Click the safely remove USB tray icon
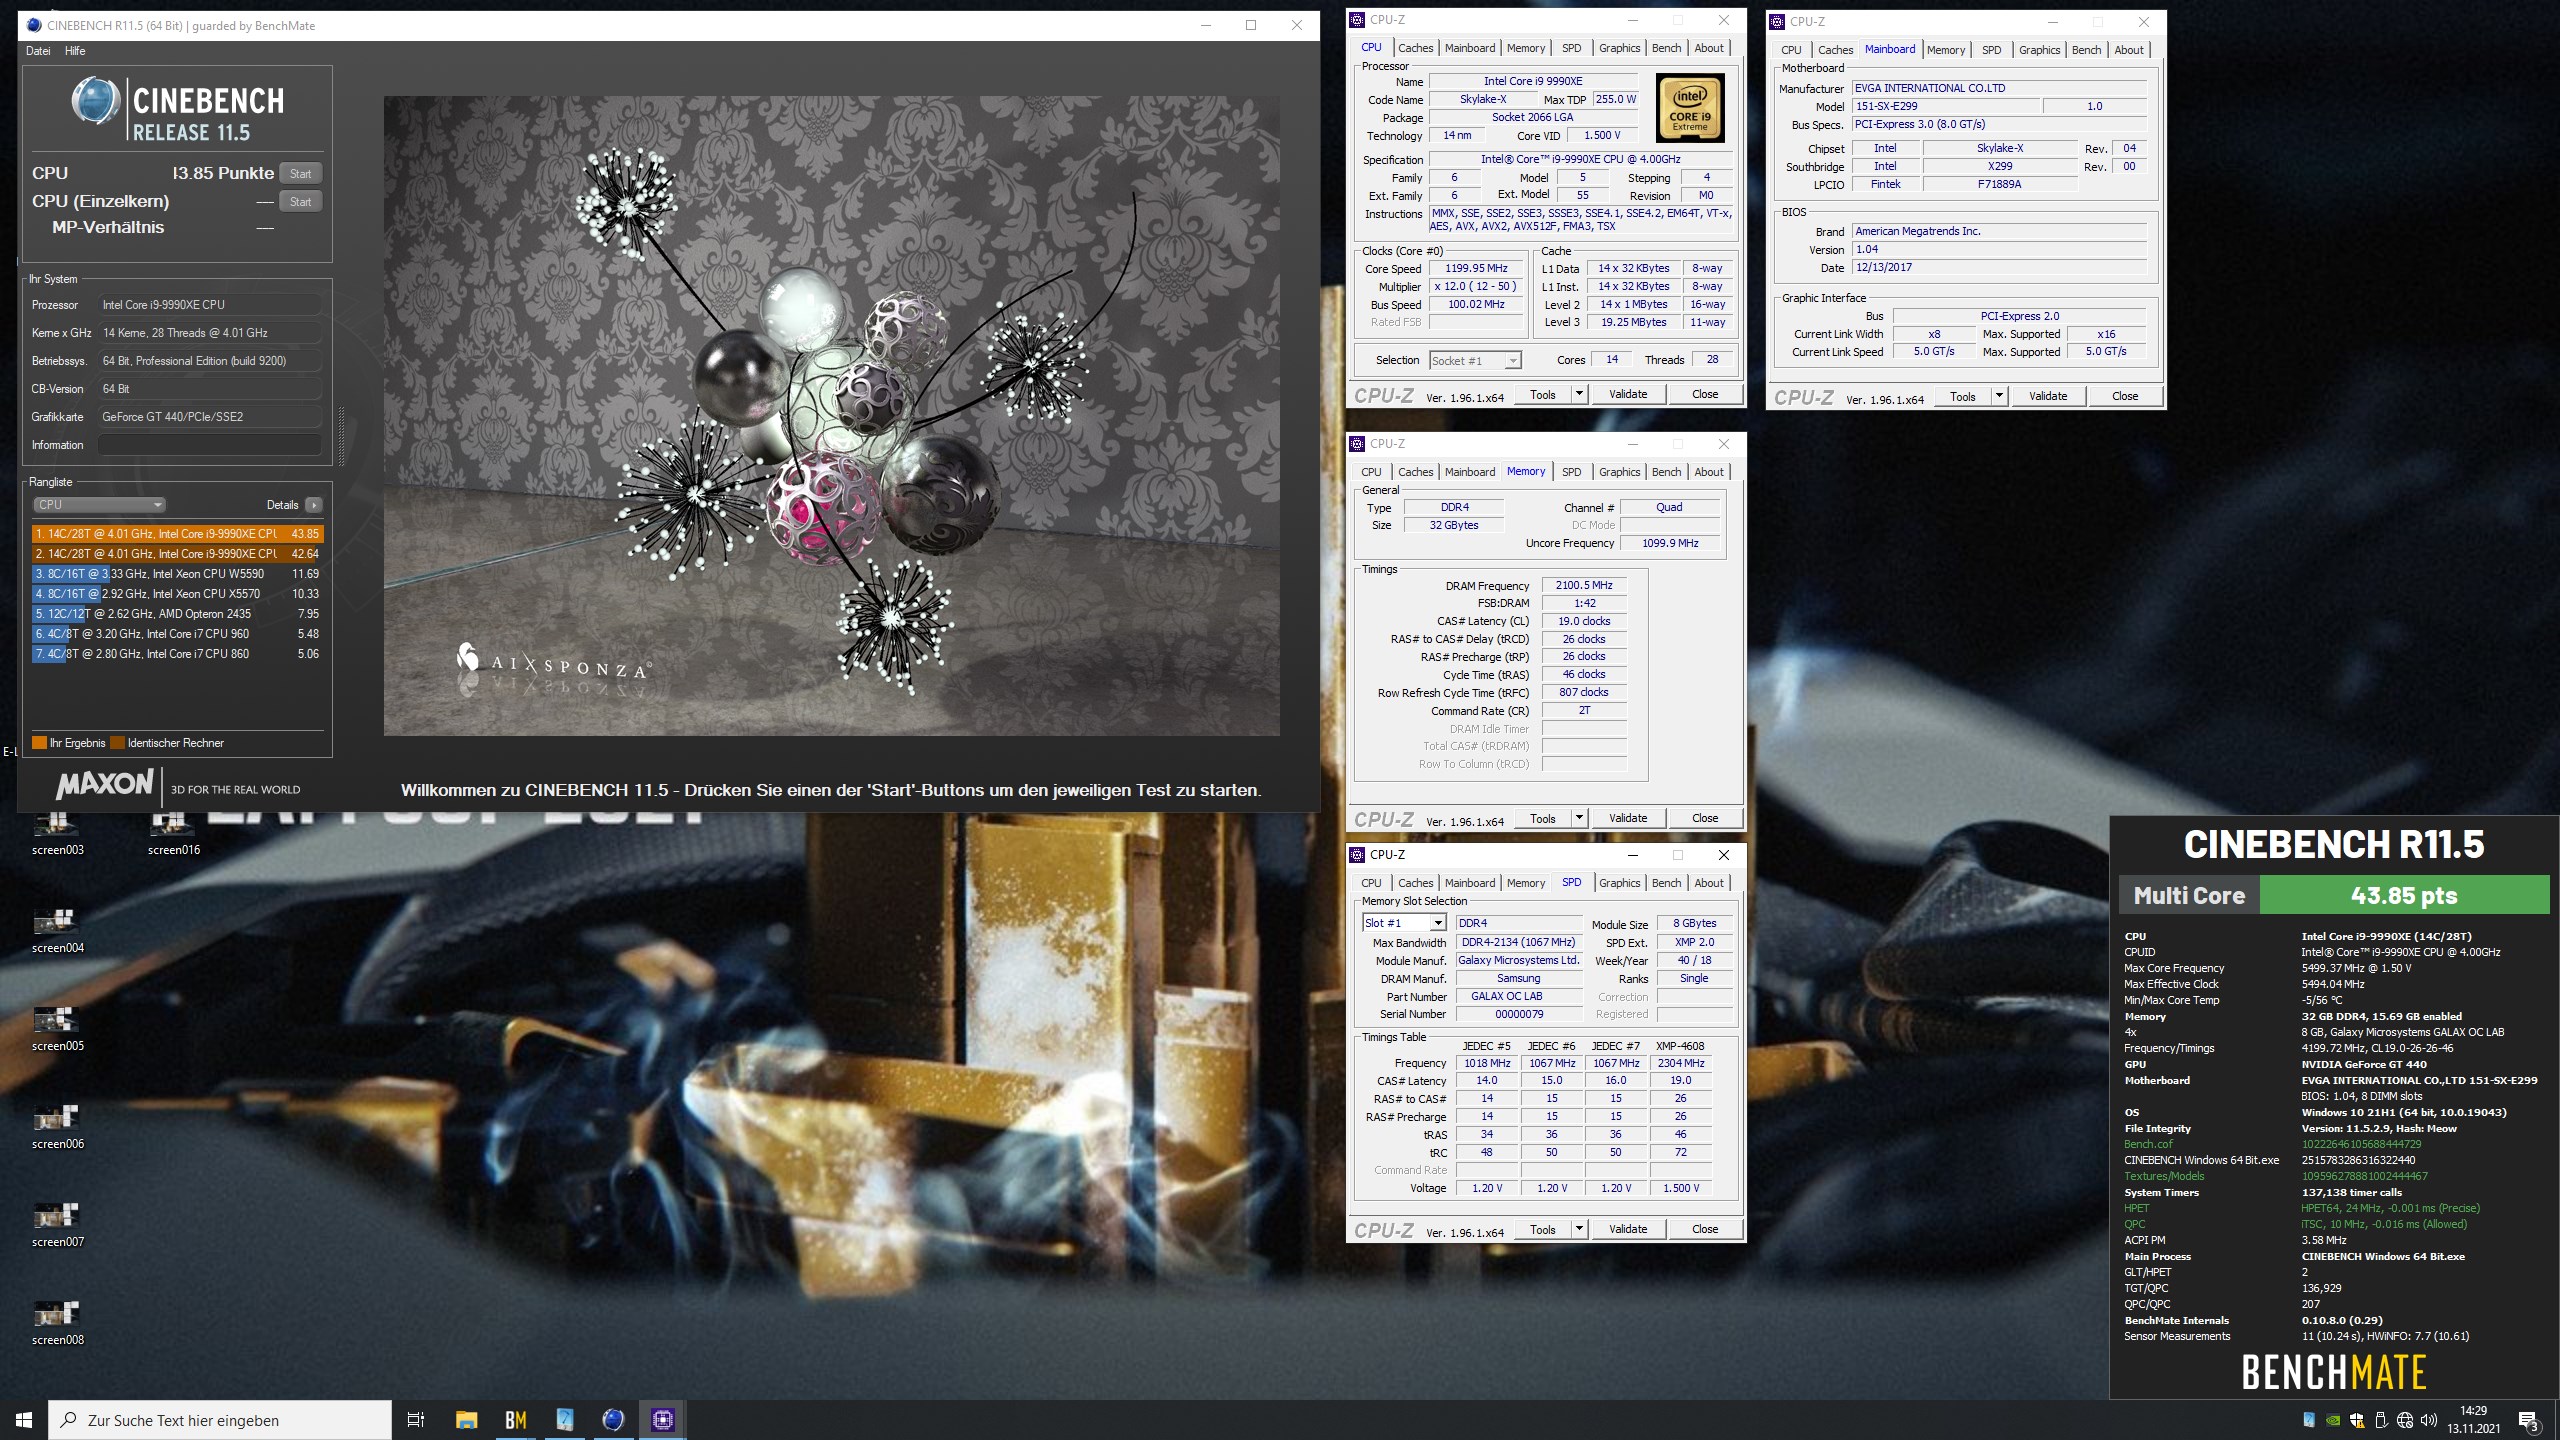Image resolution: width=2560 pixels, height=1440 pixels. 2381,1420
